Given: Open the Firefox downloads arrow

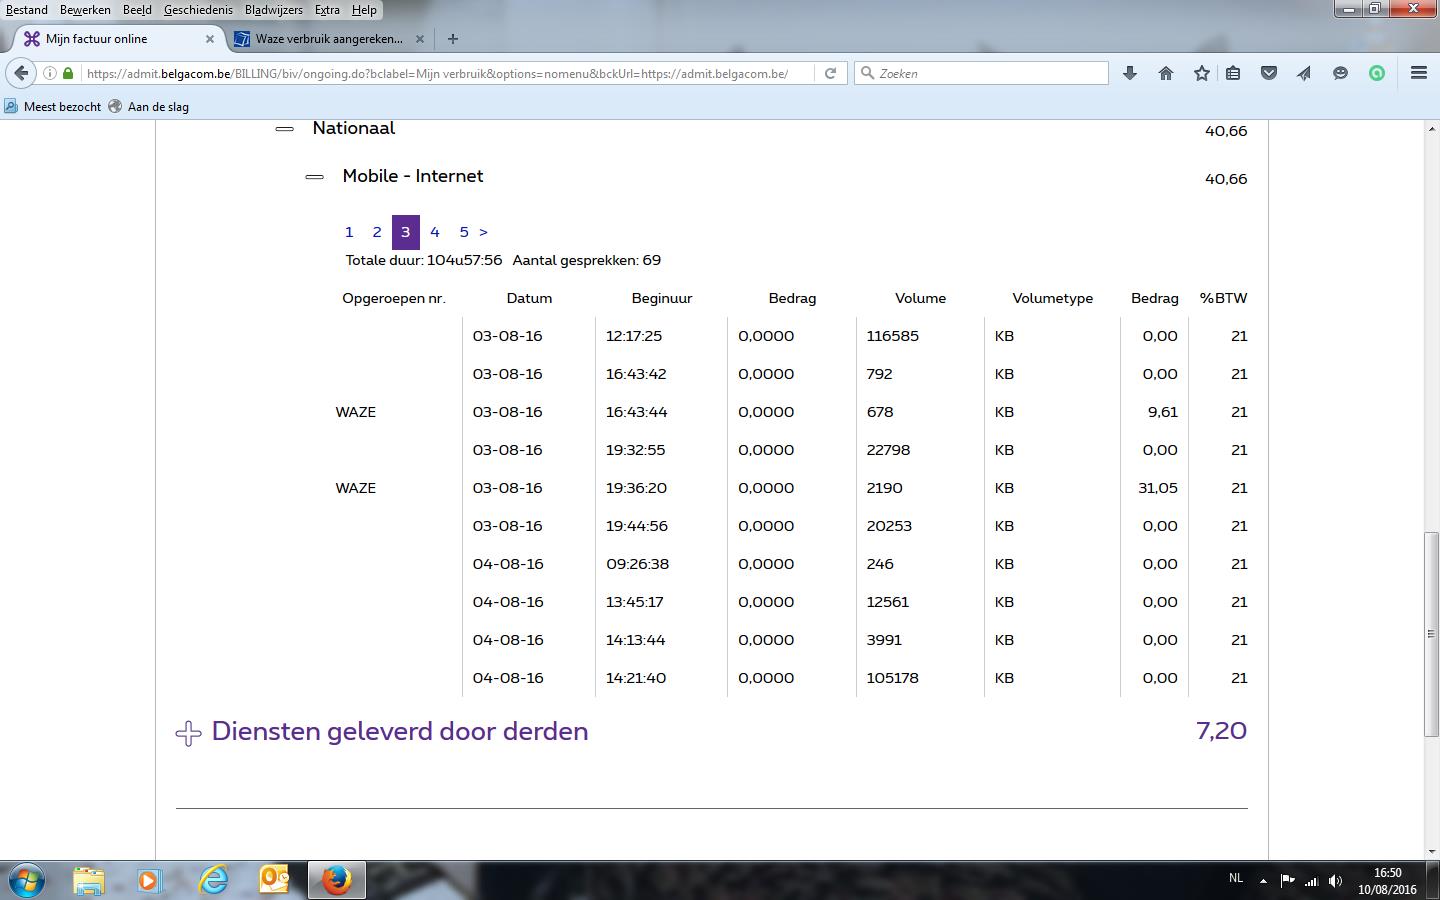Looking at the screenshot, I should 1130,73.
